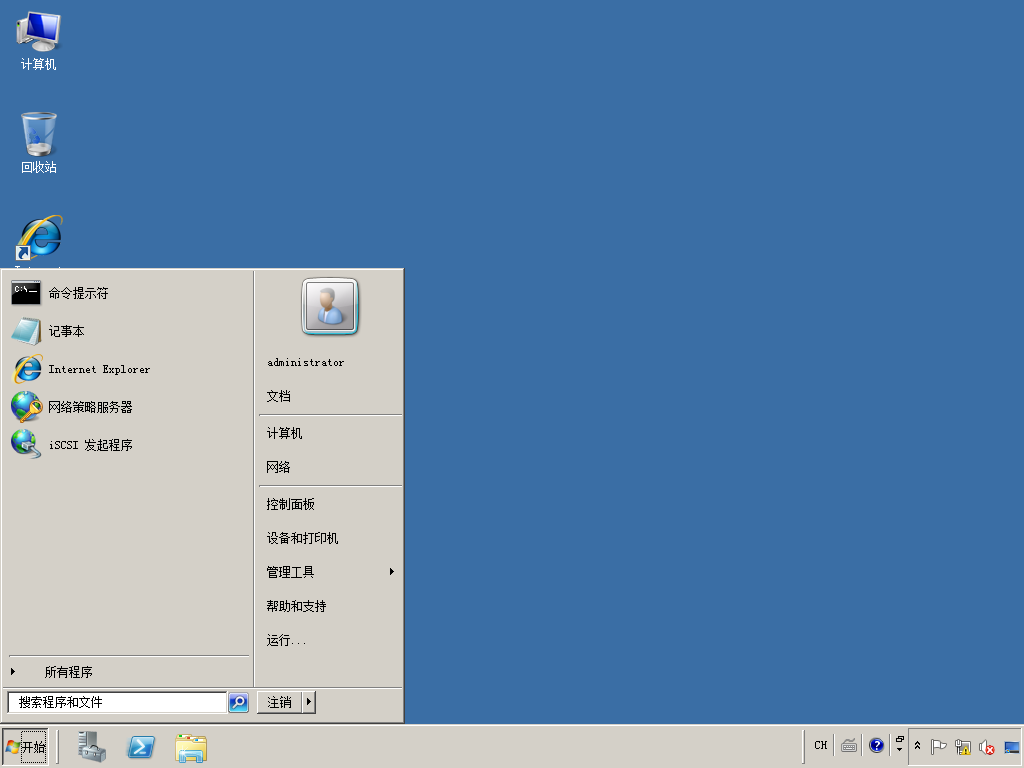Open the arrow menu next to 注销
Screen dimensions: 1024x768
tap(309, 702)
